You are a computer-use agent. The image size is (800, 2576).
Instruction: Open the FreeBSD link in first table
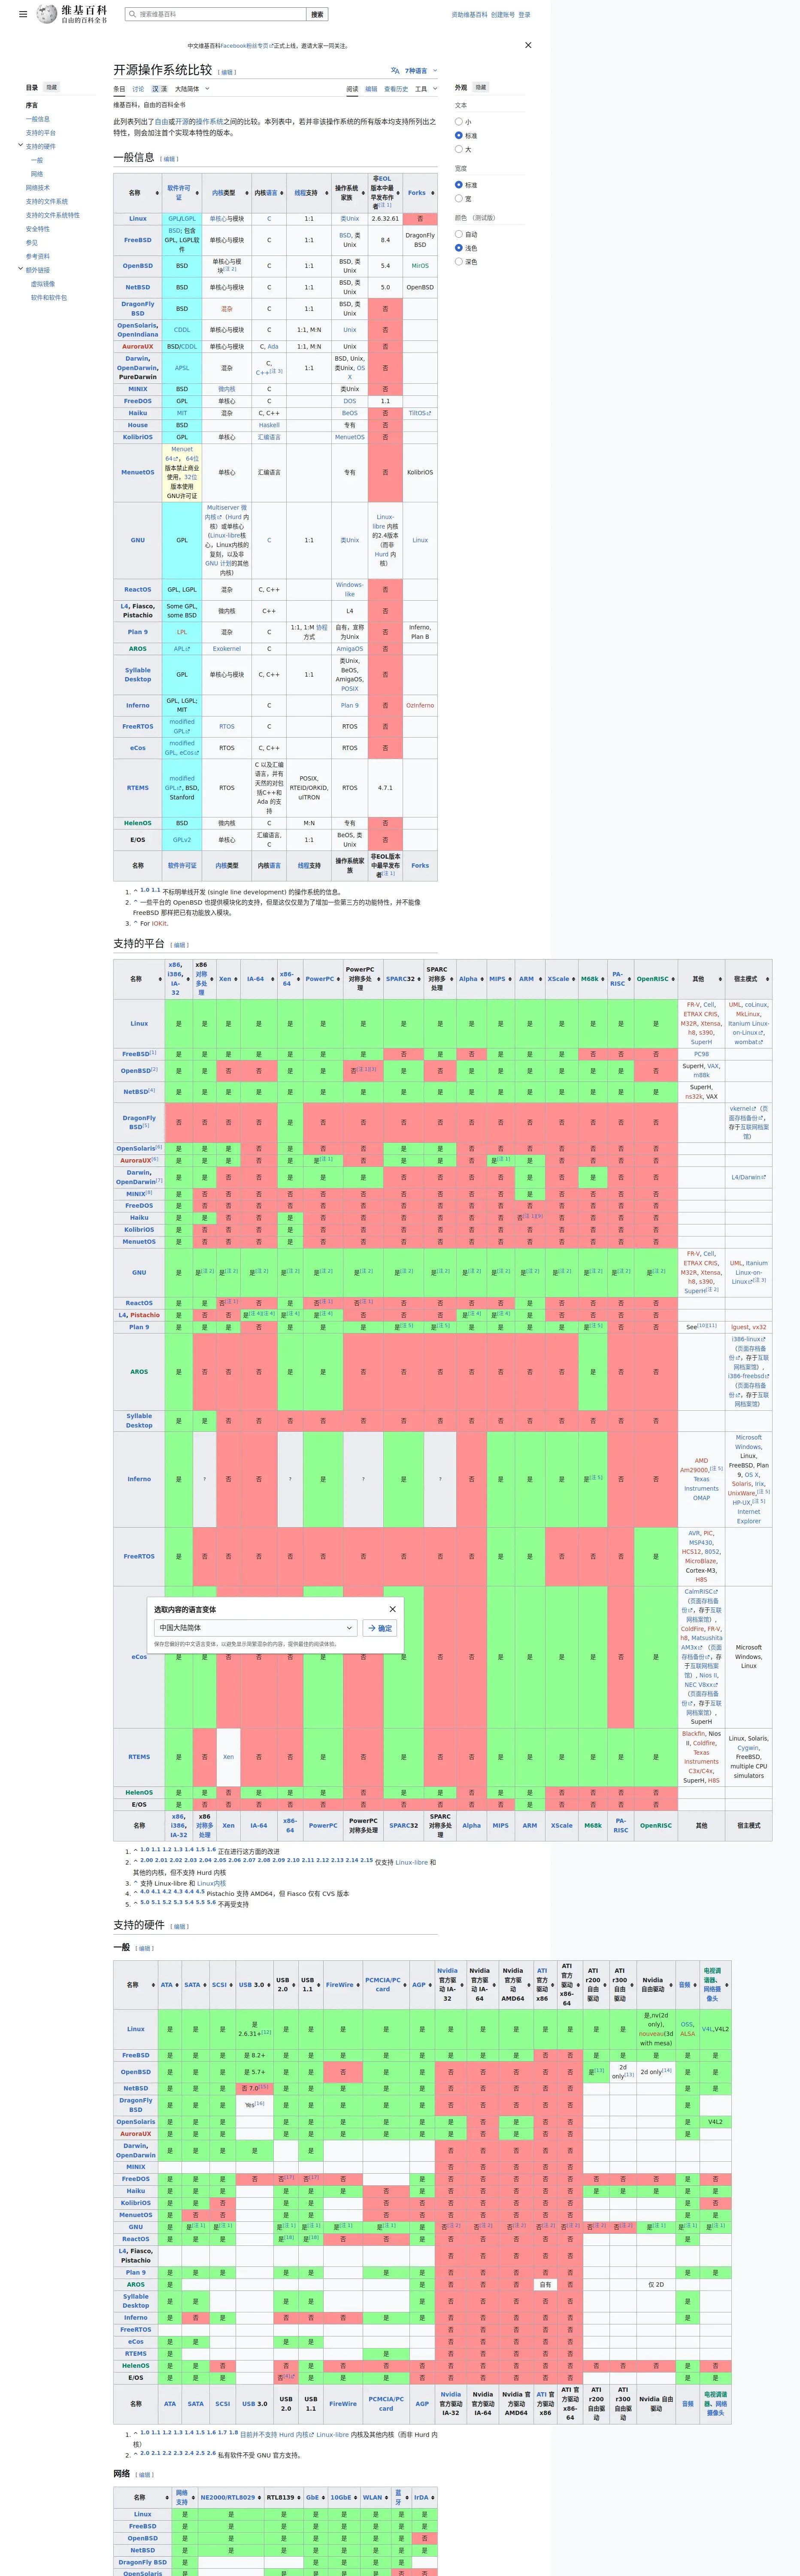point(138,240)
